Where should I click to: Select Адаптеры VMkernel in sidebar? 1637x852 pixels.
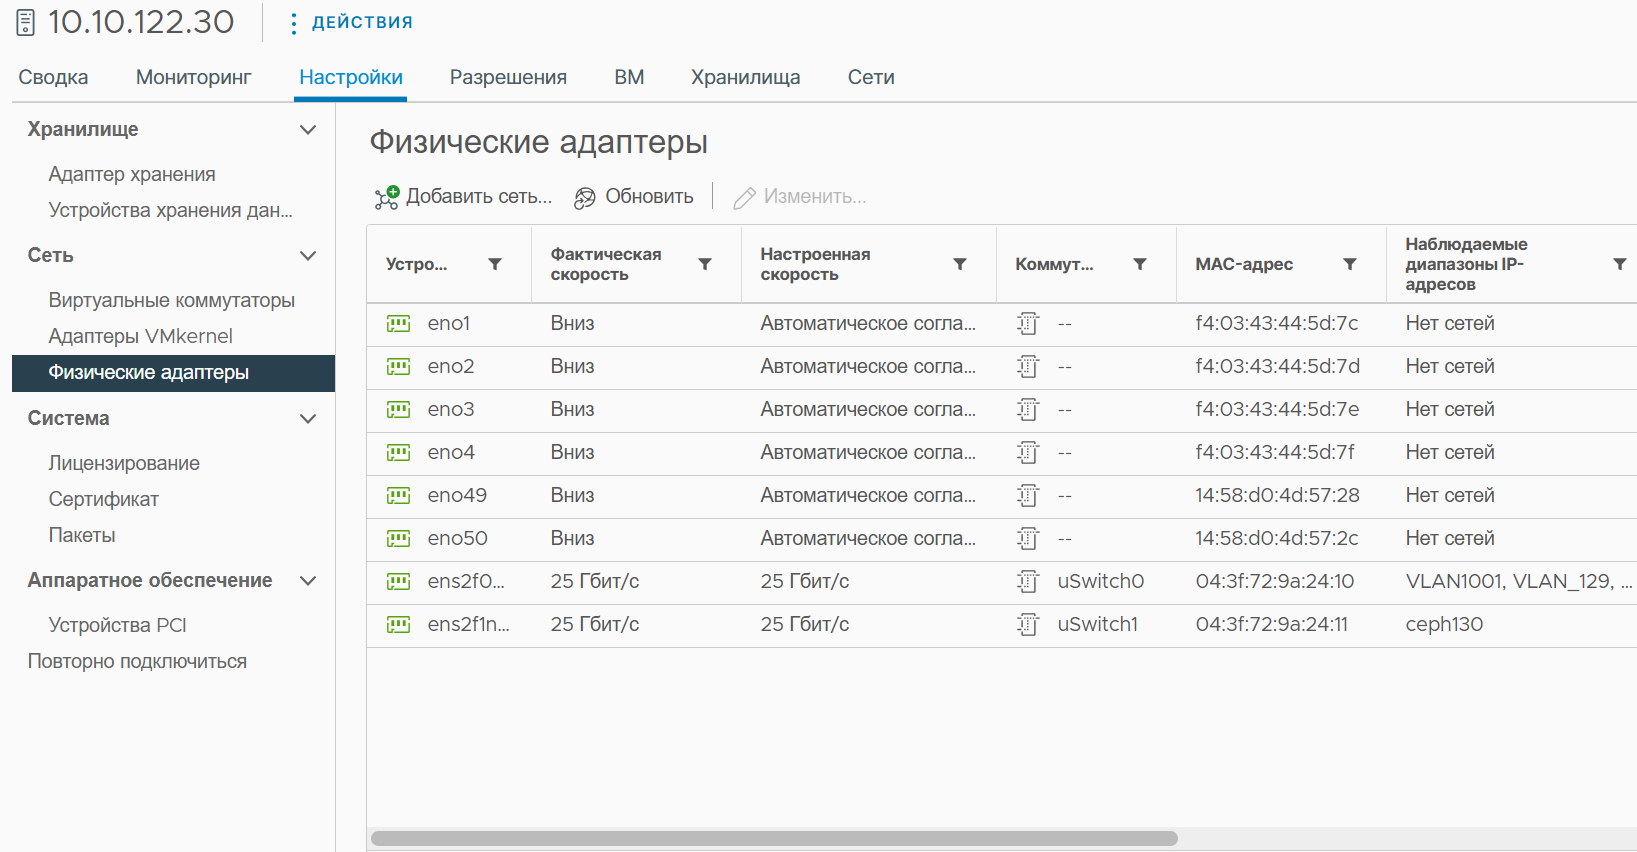(x=141, y=336)
